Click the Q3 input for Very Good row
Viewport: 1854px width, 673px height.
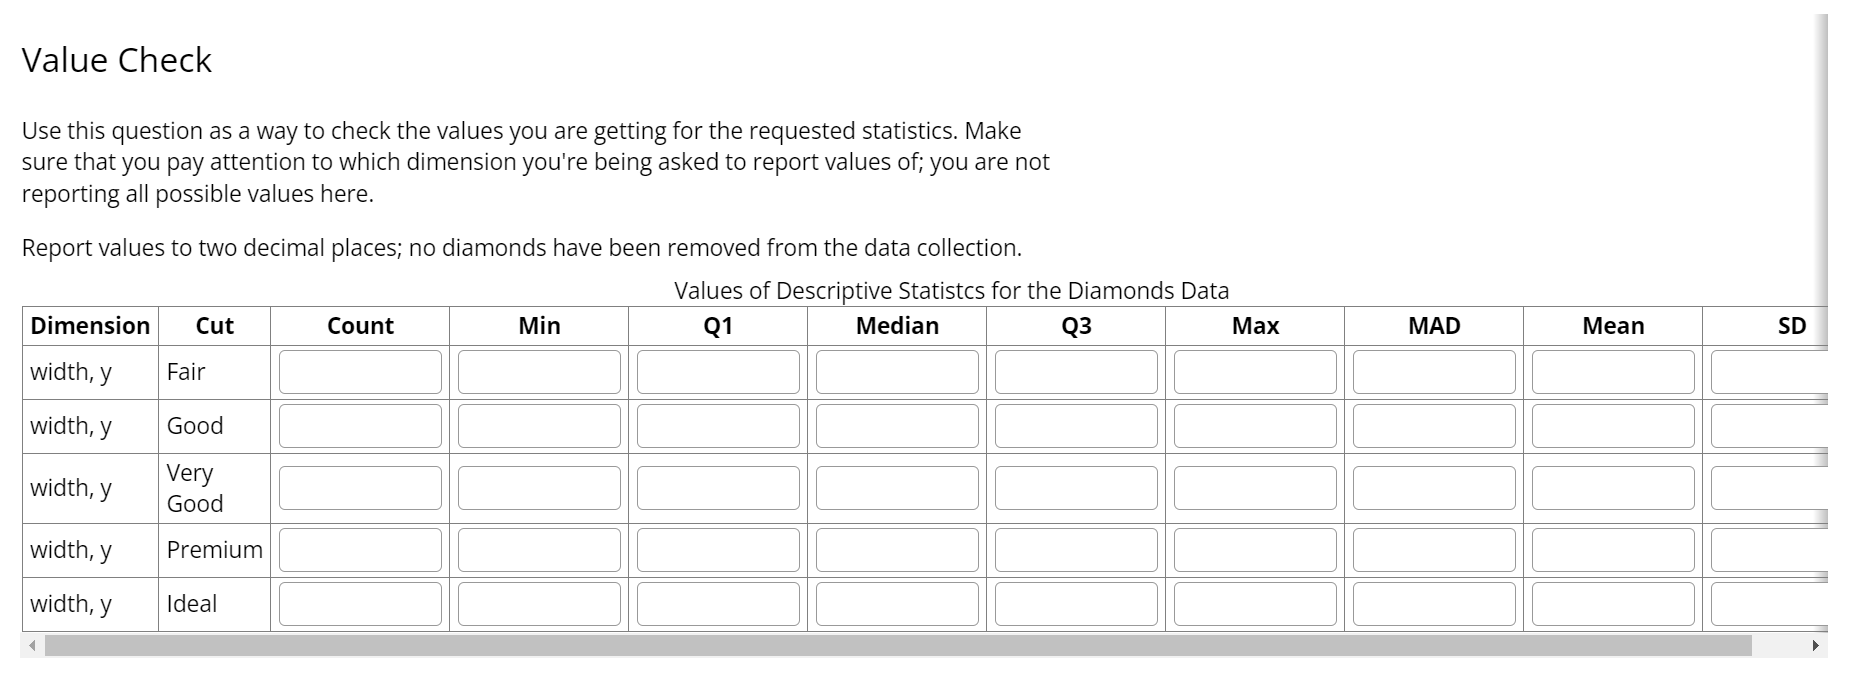point(1075,488)
